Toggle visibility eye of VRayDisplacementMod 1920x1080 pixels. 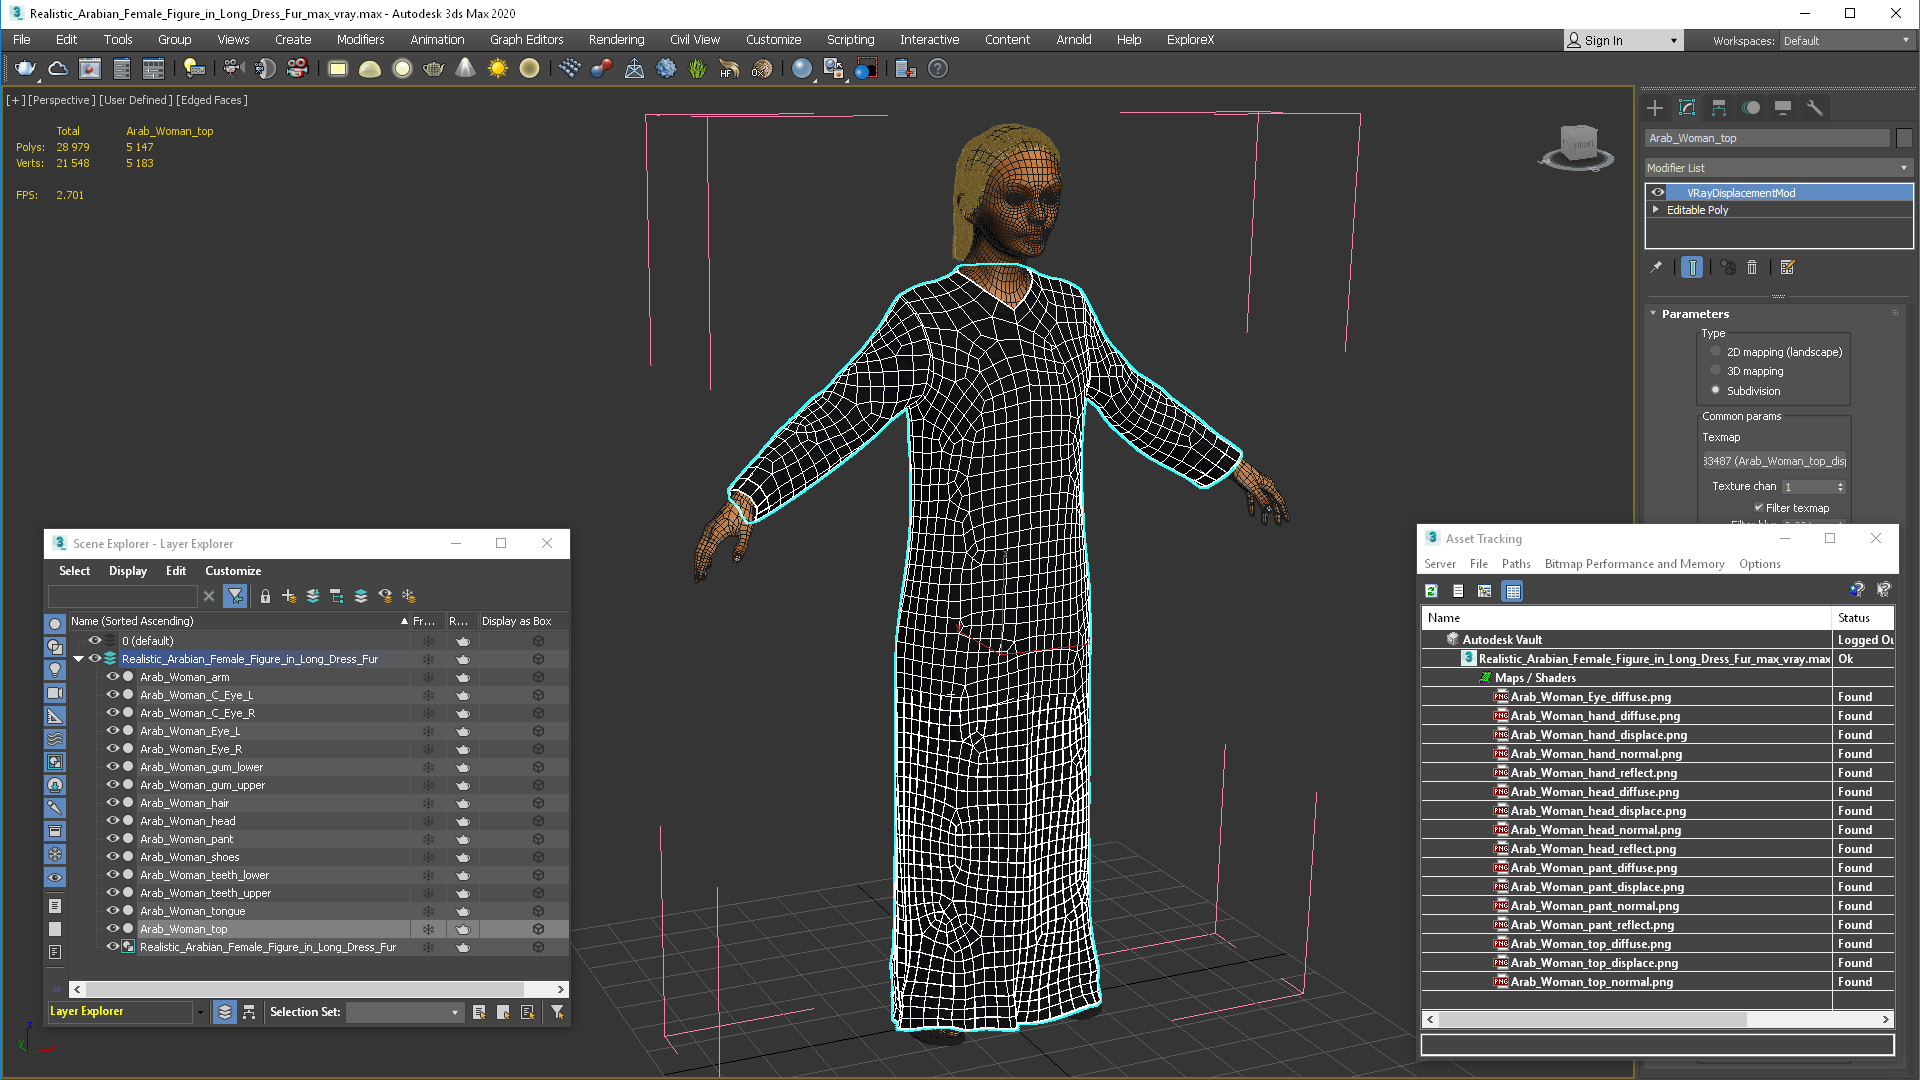(x=1658, y=193)
